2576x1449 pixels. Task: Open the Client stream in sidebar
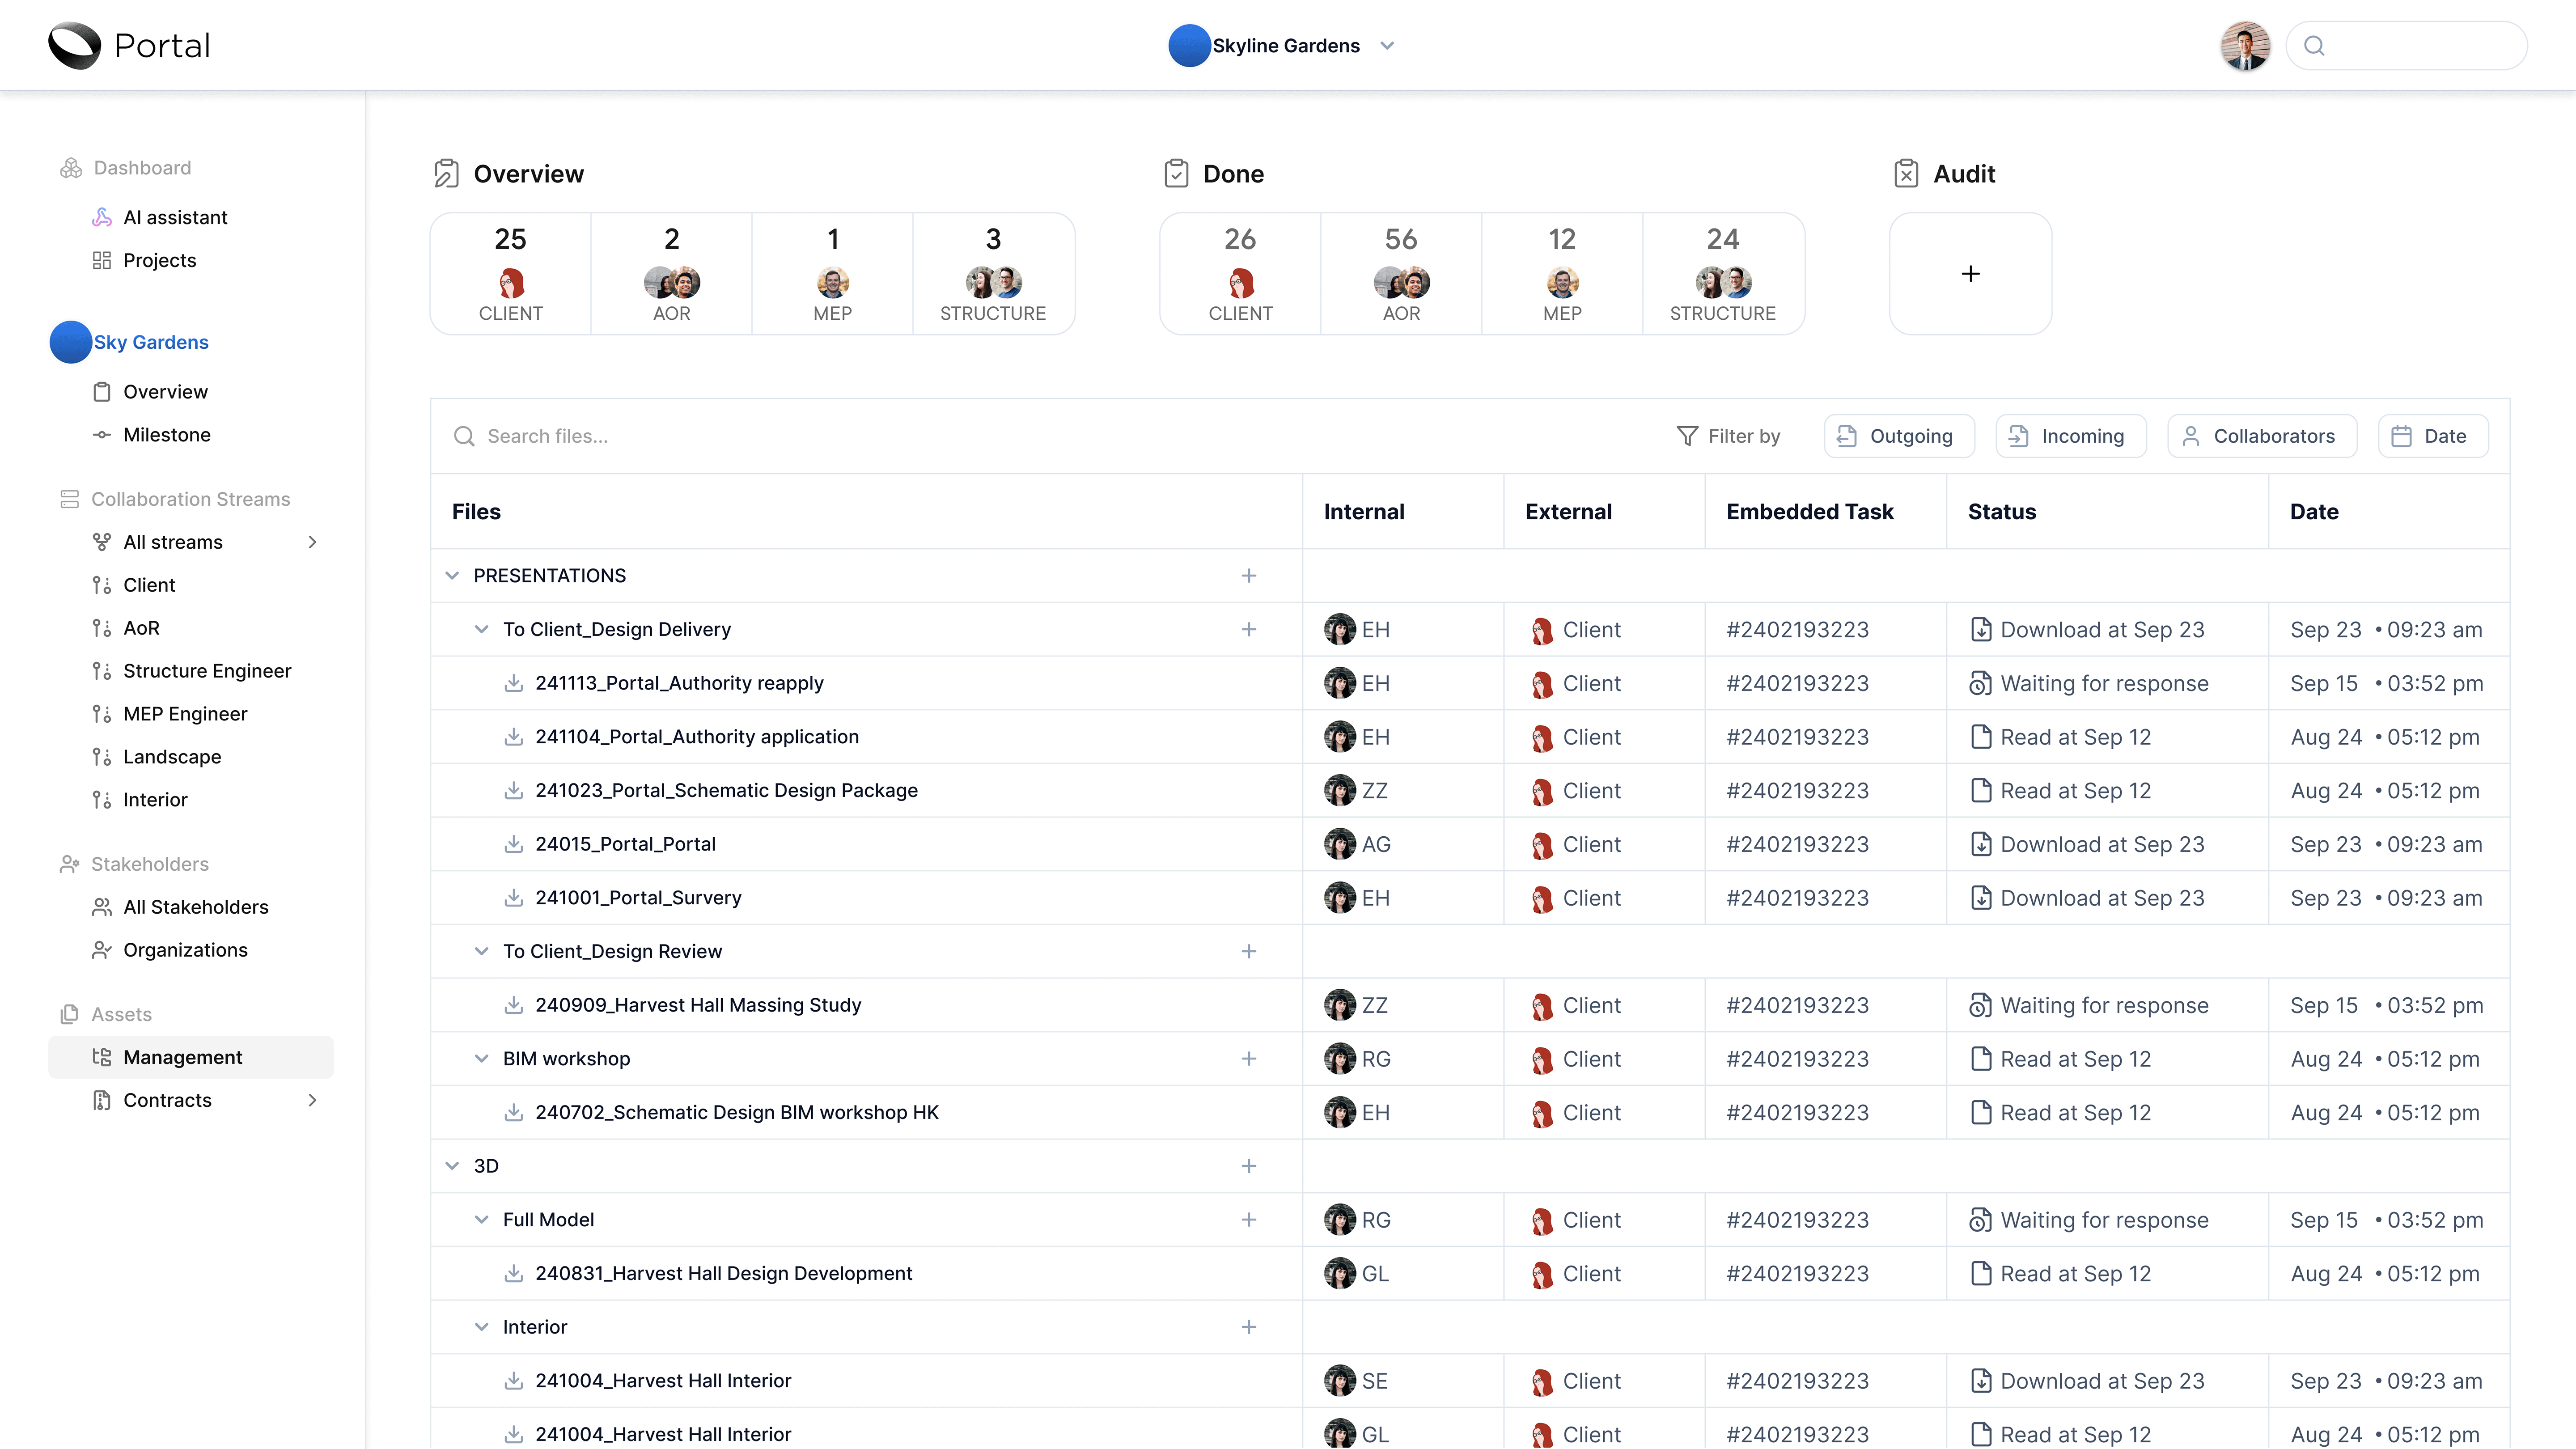149,585
